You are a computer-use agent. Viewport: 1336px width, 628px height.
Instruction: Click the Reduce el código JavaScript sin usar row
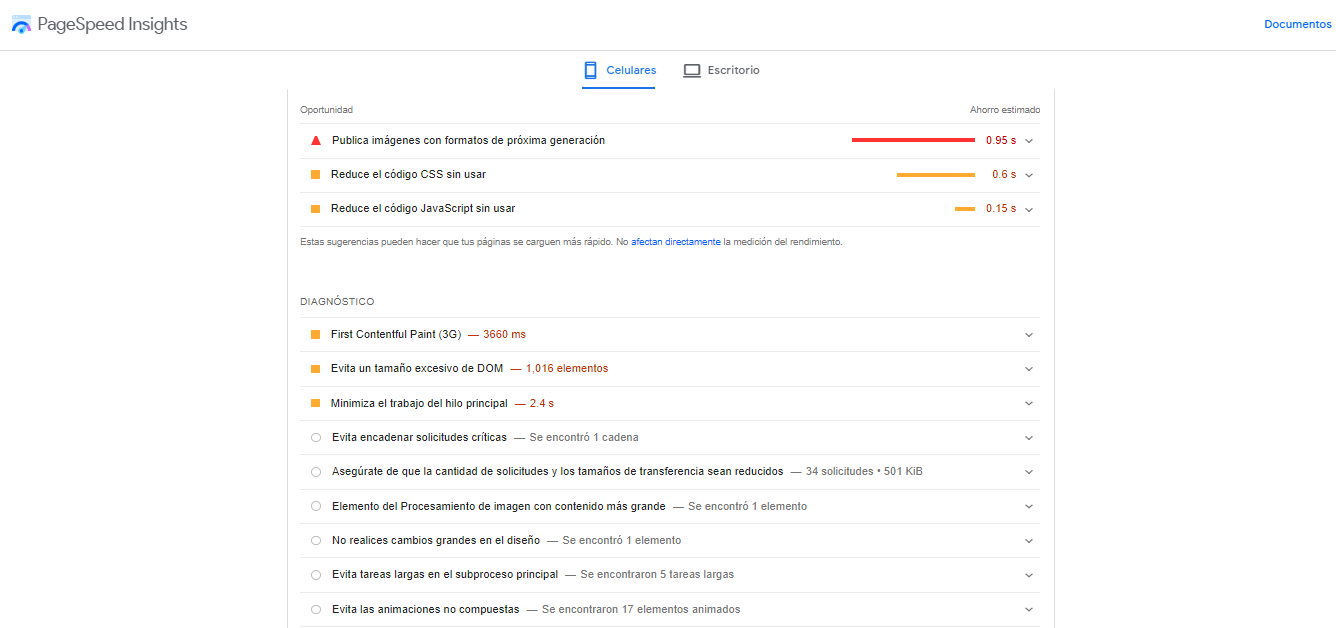422,208
